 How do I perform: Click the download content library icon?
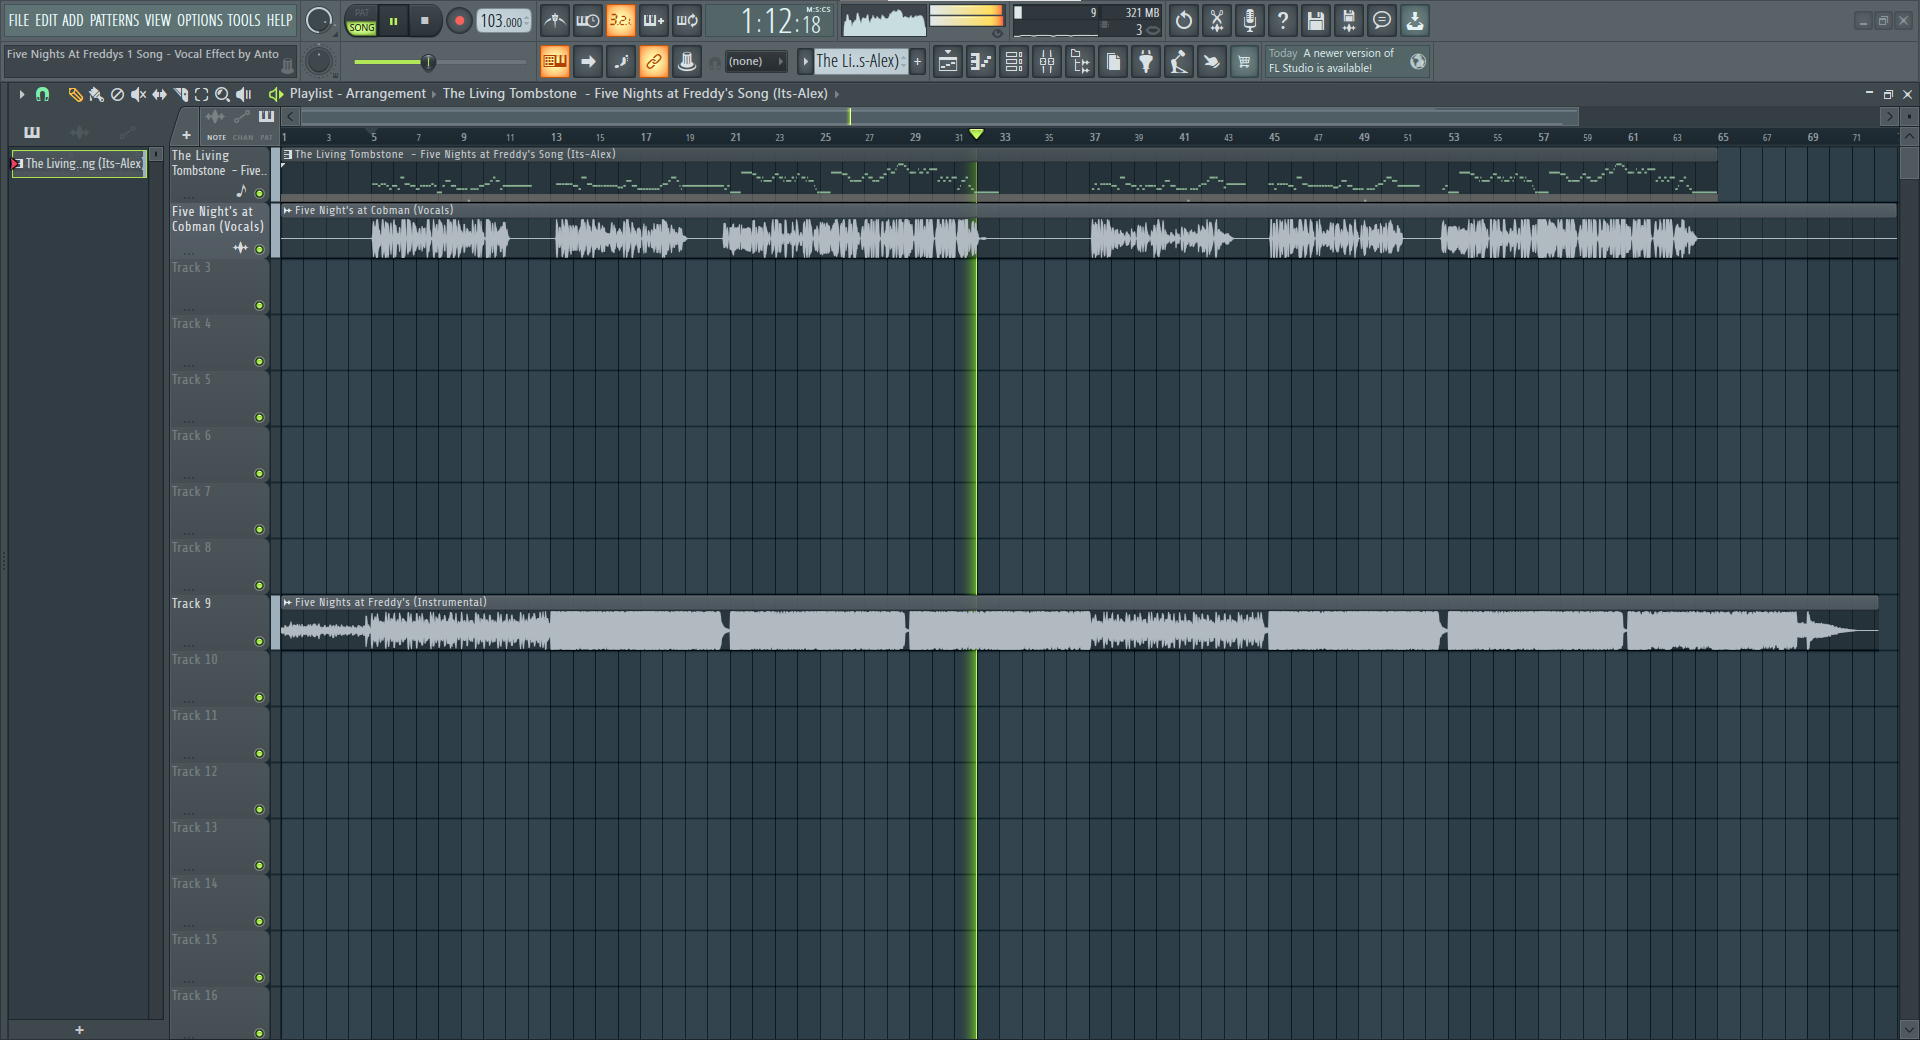pyautogui.click(x=1415, y=20)
